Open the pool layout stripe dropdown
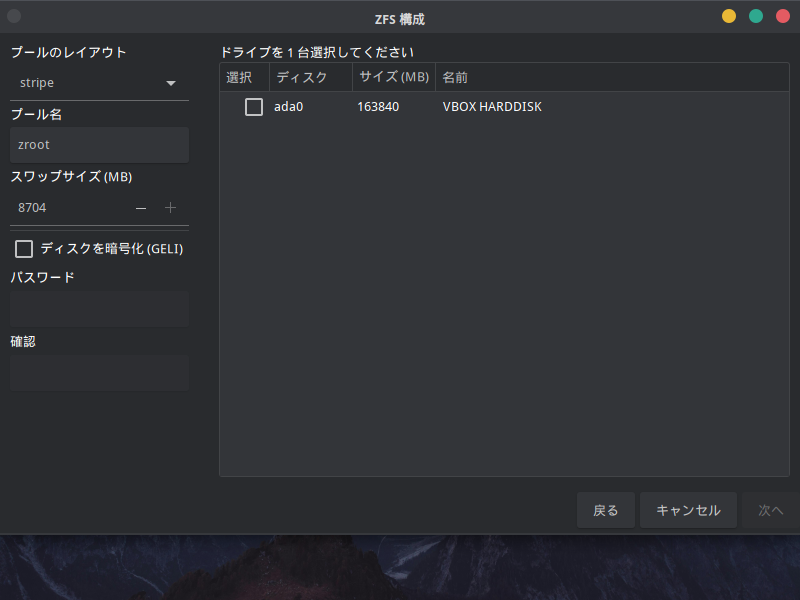The height and width of the screenshot is (600, 800). 99,83
